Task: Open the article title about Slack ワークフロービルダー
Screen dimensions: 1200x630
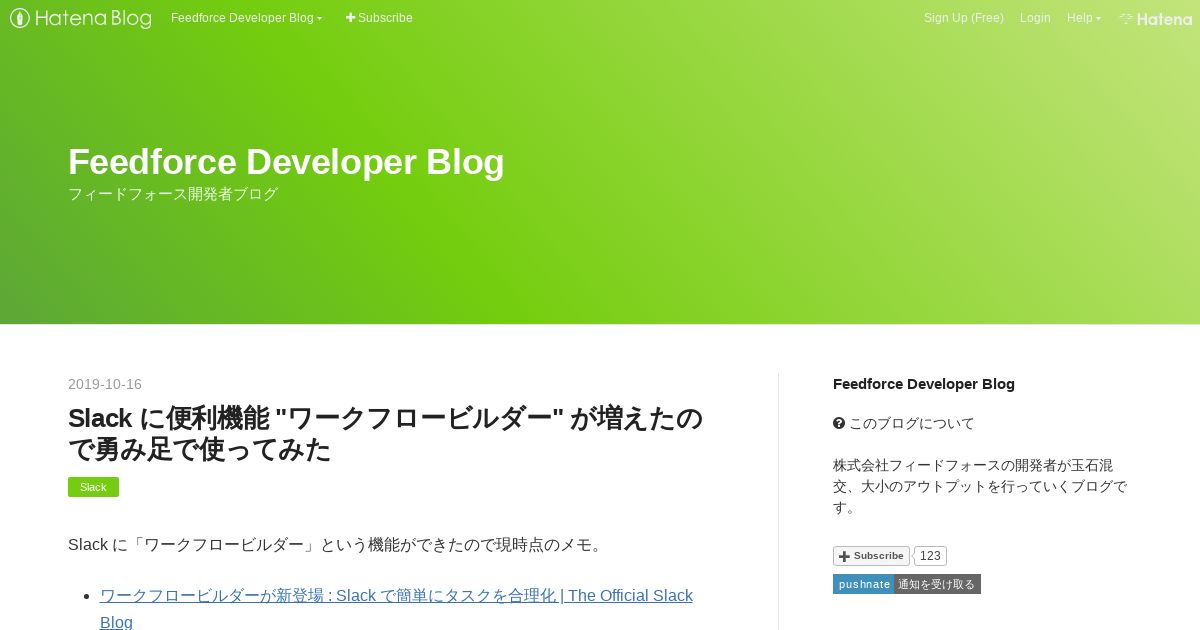Action: pos(385,434)
